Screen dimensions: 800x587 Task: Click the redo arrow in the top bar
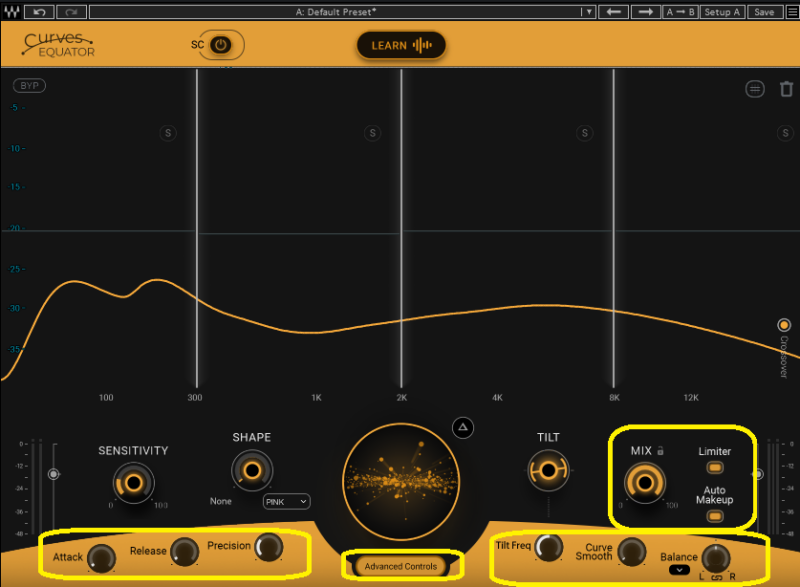72,12
